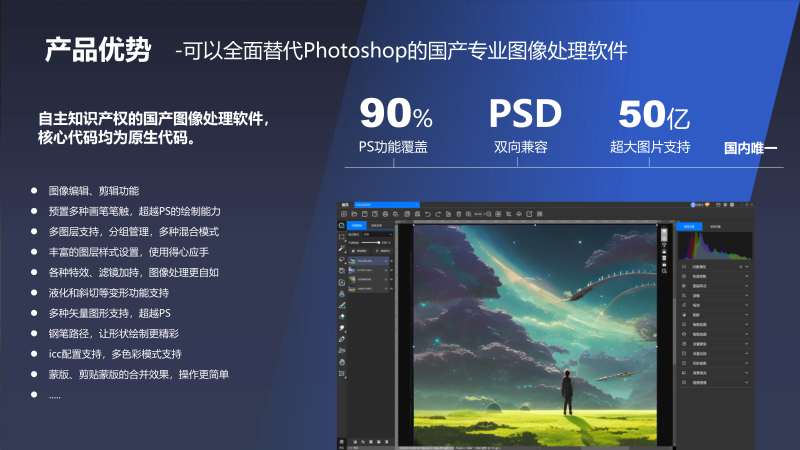Open the blend mode dropdown in layers panel
The image size is (800, 450).
coord(377,234)
